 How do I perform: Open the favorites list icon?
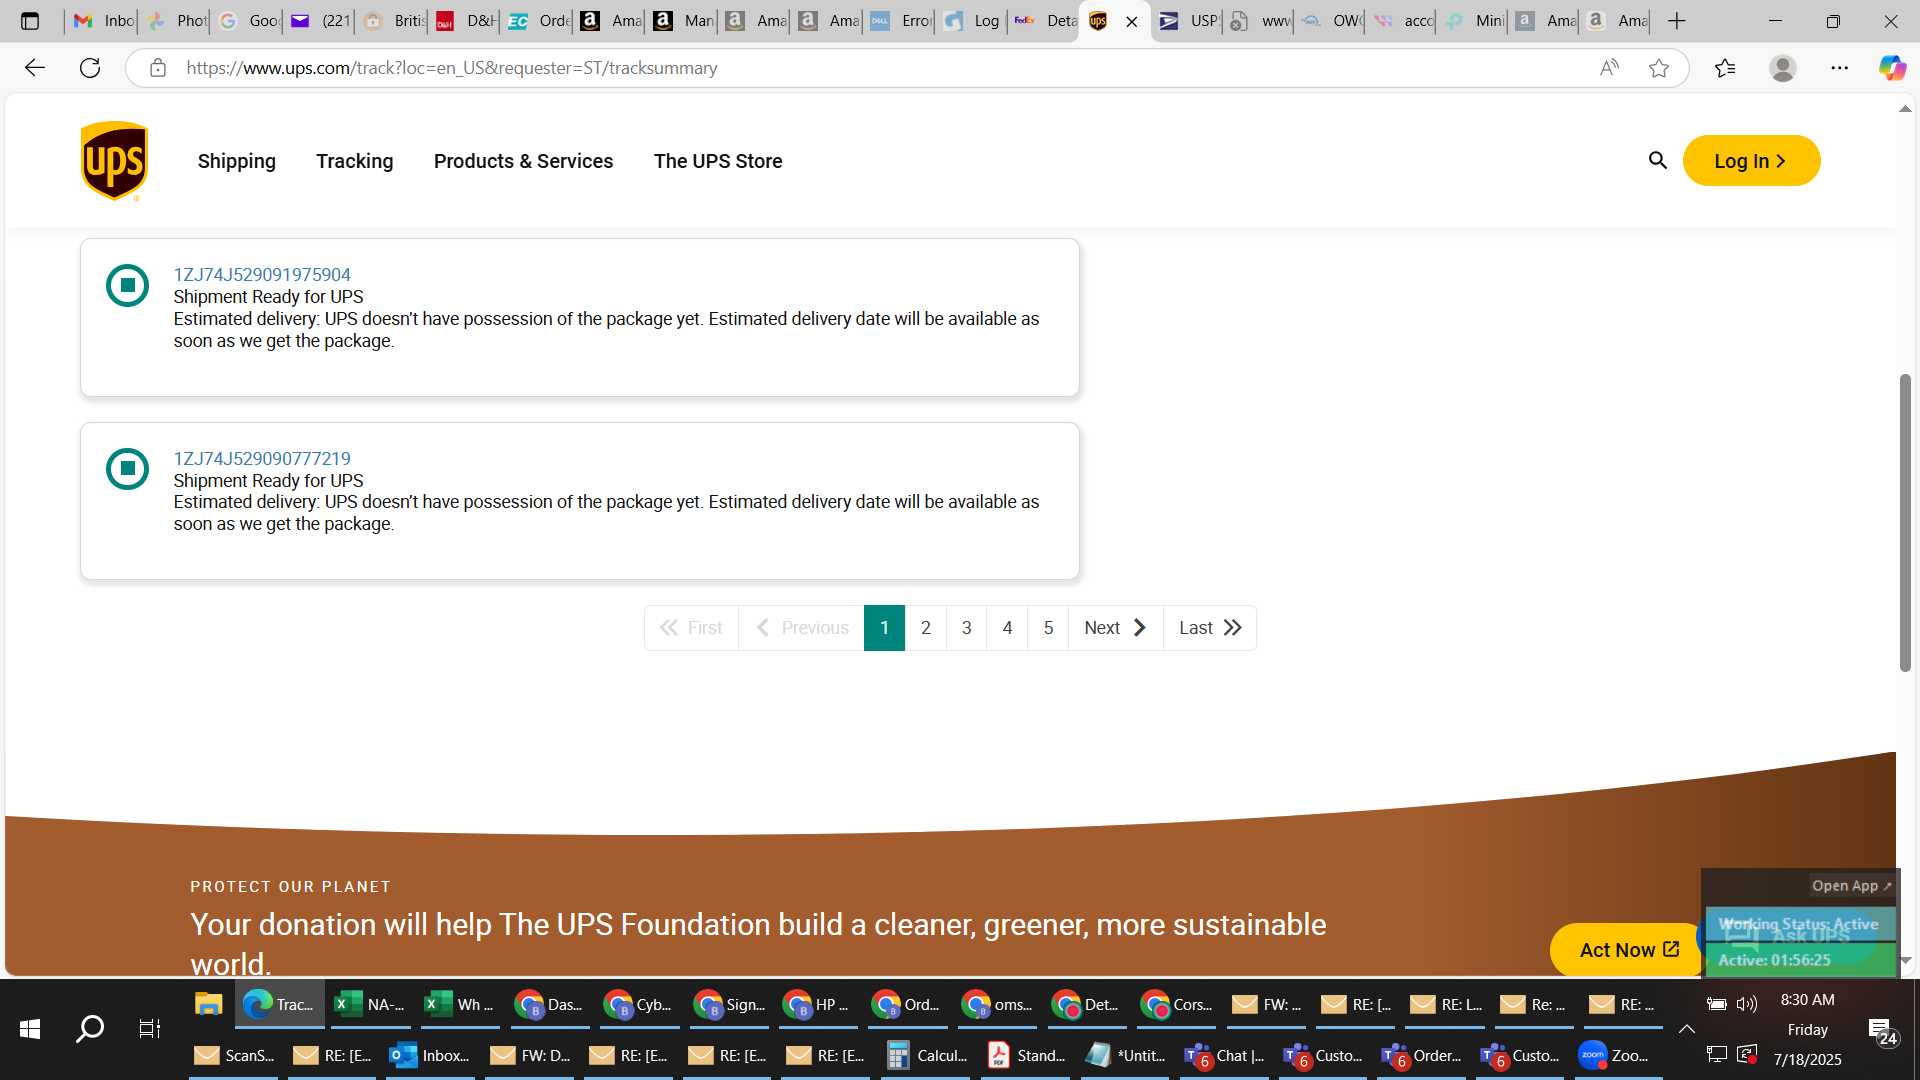point(1725,68)
